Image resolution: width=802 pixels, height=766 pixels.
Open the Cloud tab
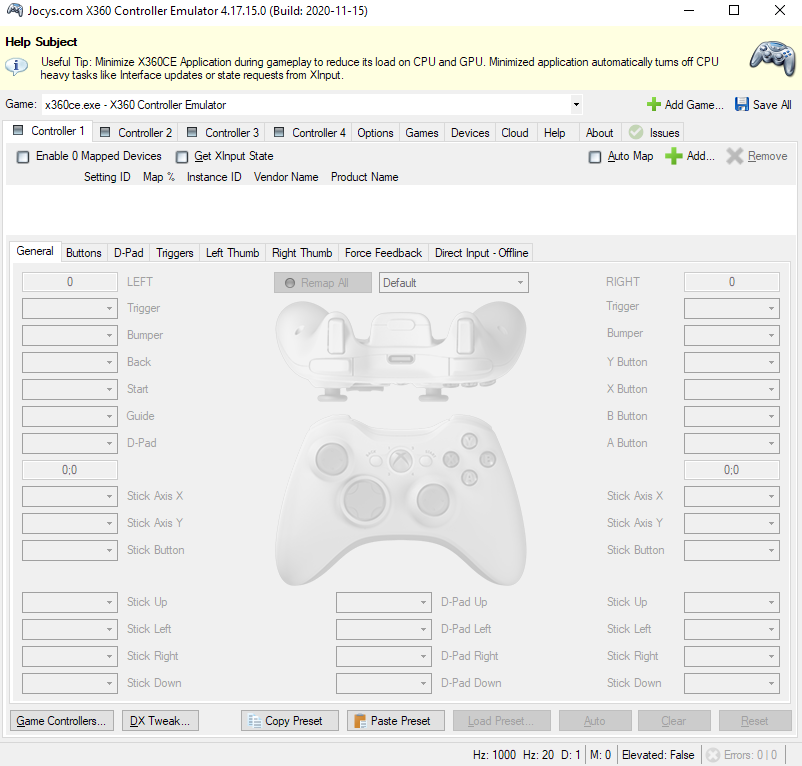[515, 133]
